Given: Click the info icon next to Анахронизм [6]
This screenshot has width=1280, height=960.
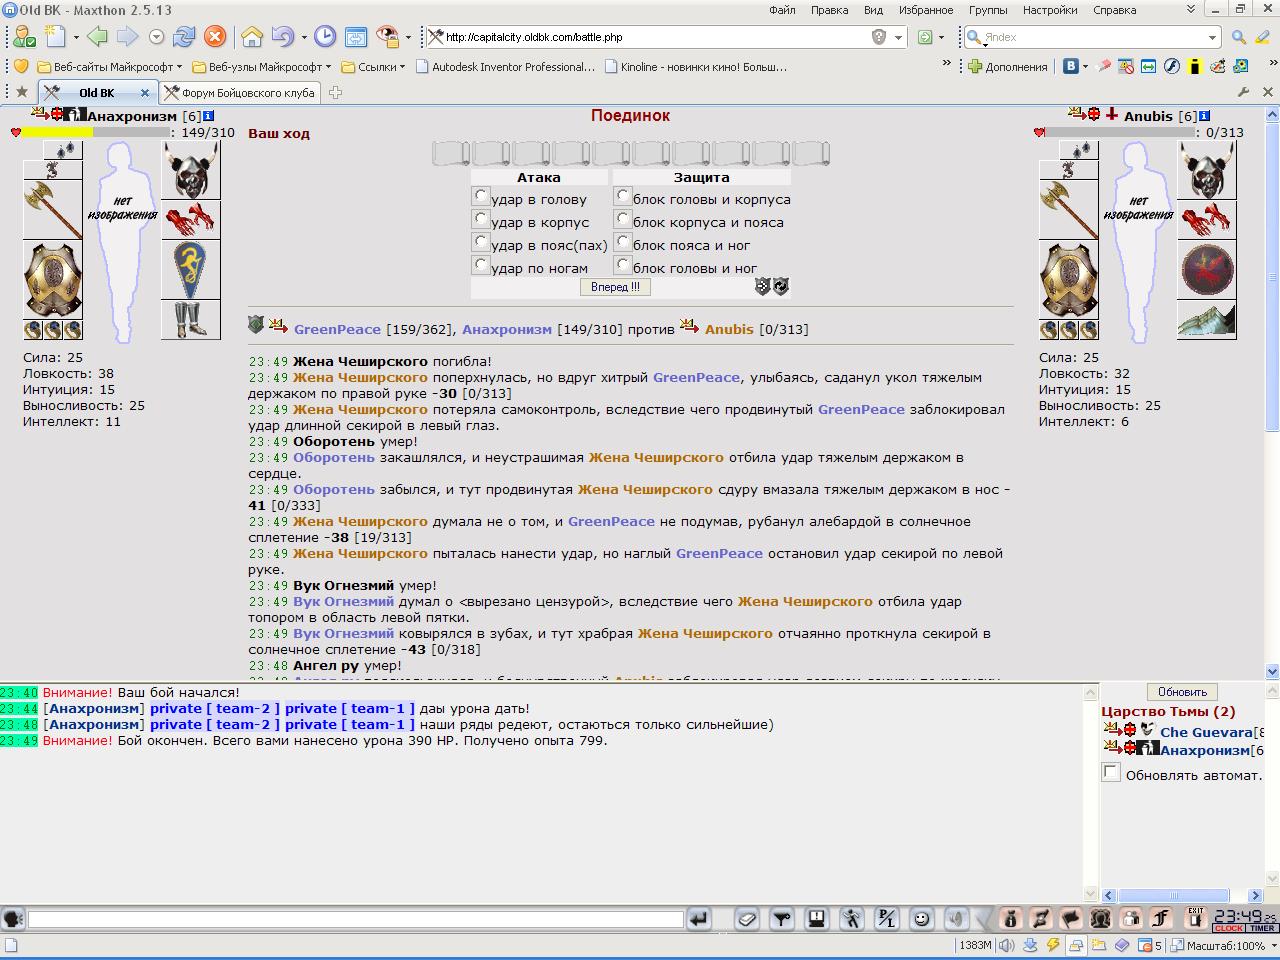Looking at the screenshot, I should [x=210, y=116].
